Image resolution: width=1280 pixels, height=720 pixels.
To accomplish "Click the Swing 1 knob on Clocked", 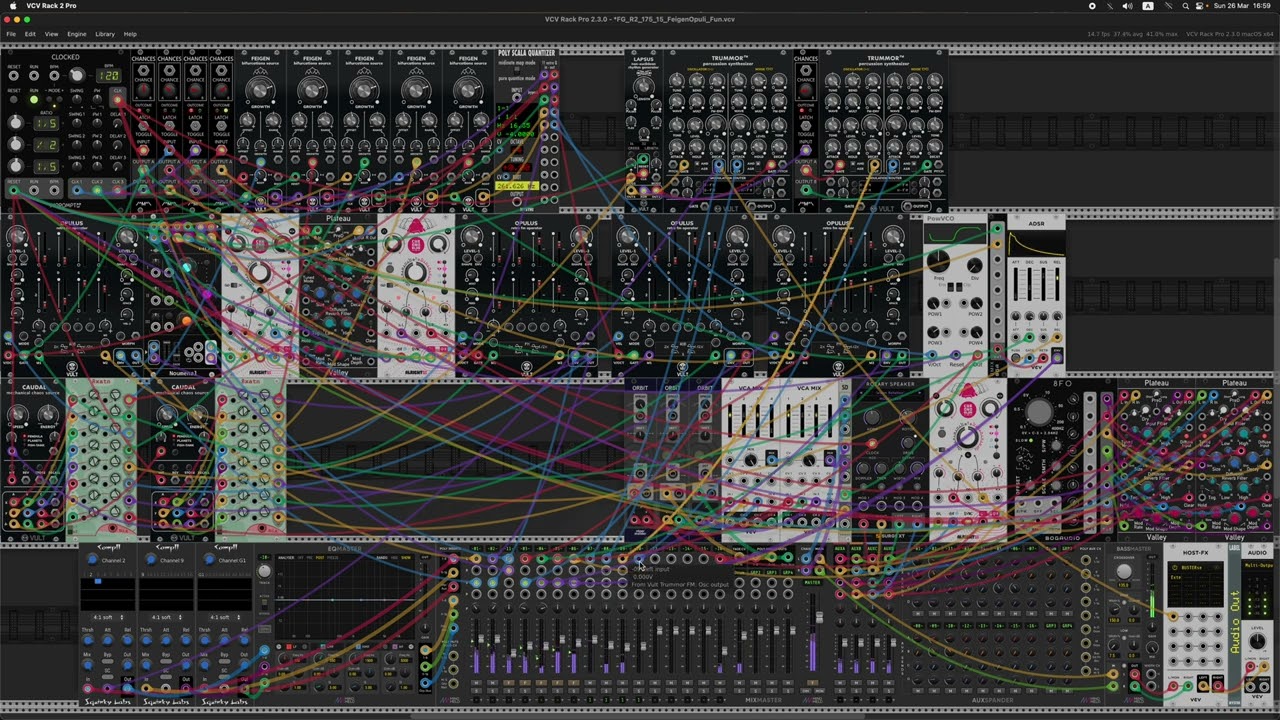I will click(x=77, y=123).
